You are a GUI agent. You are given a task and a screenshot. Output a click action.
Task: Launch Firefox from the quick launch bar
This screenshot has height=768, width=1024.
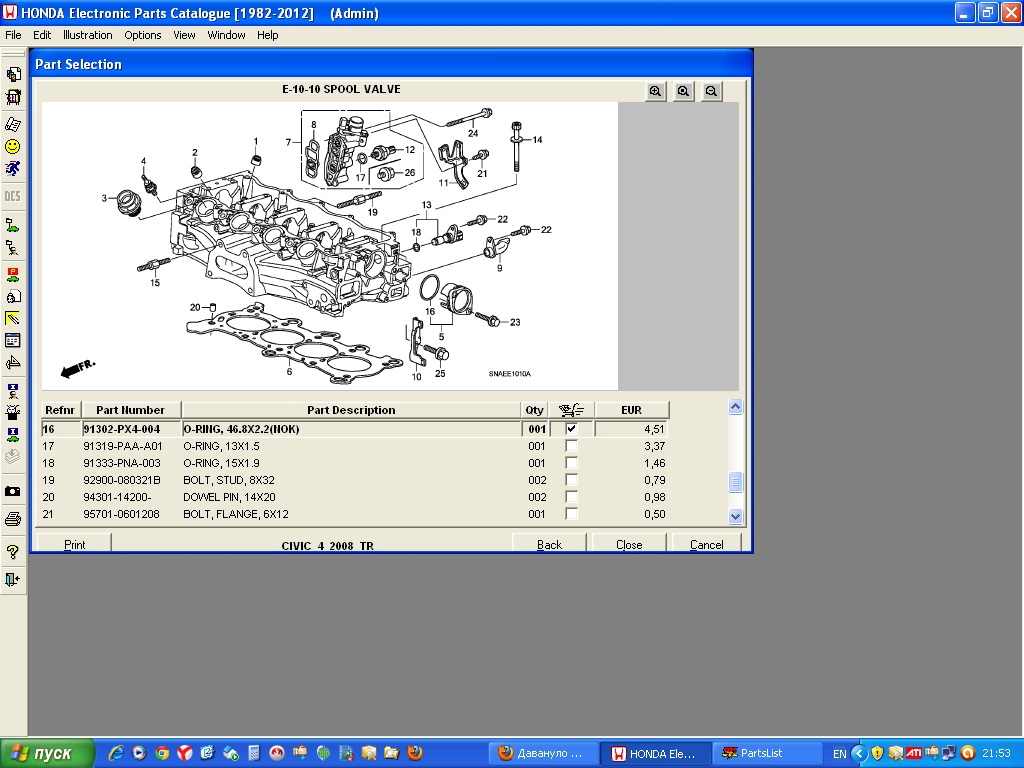pos(415,753)
